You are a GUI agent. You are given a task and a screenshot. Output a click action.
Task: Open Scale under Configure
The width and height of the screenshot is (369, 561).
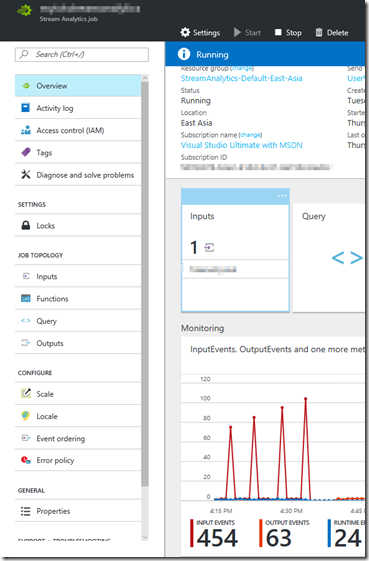tap(78, 394)
